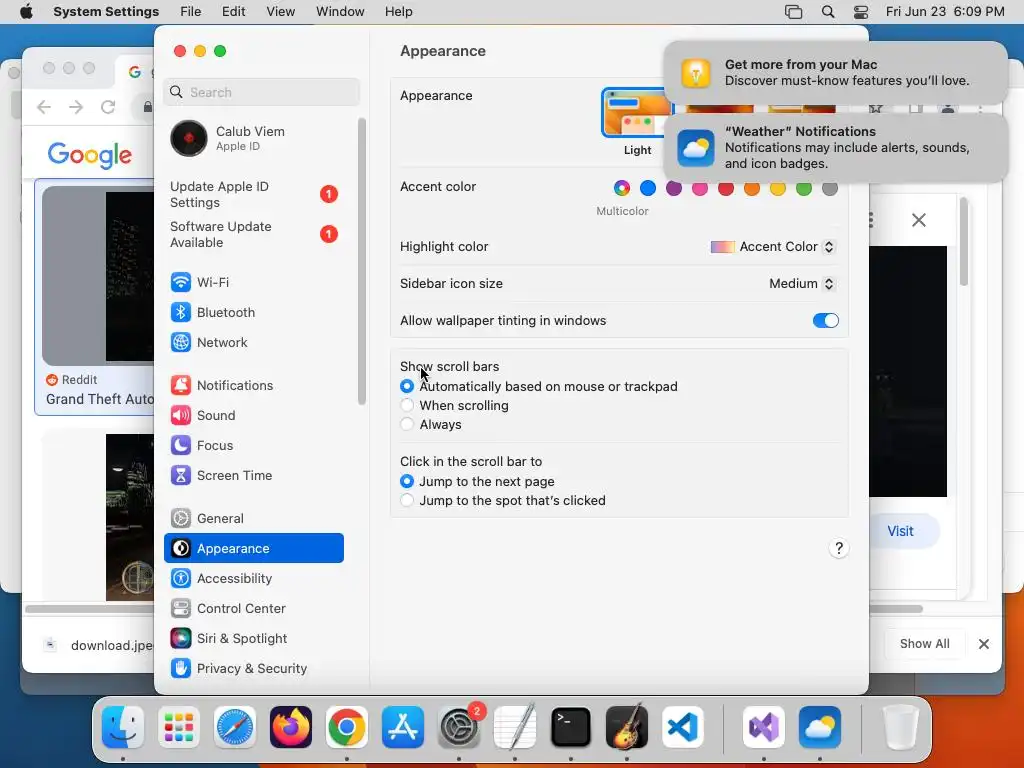The height and width of the screenshot is (768, 1024).
Task: Open Update Apple ID Settings
Action: click(253, 195)
